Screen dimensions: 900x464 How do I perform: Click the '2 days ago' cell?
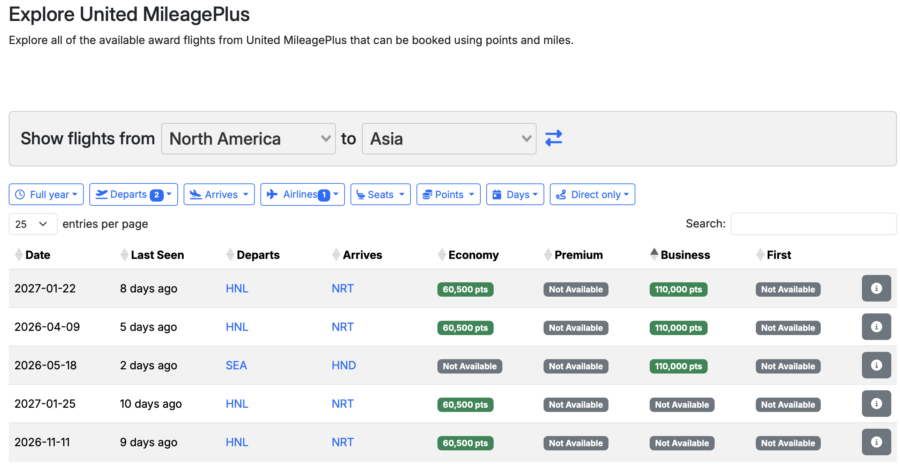coord(148,365)
